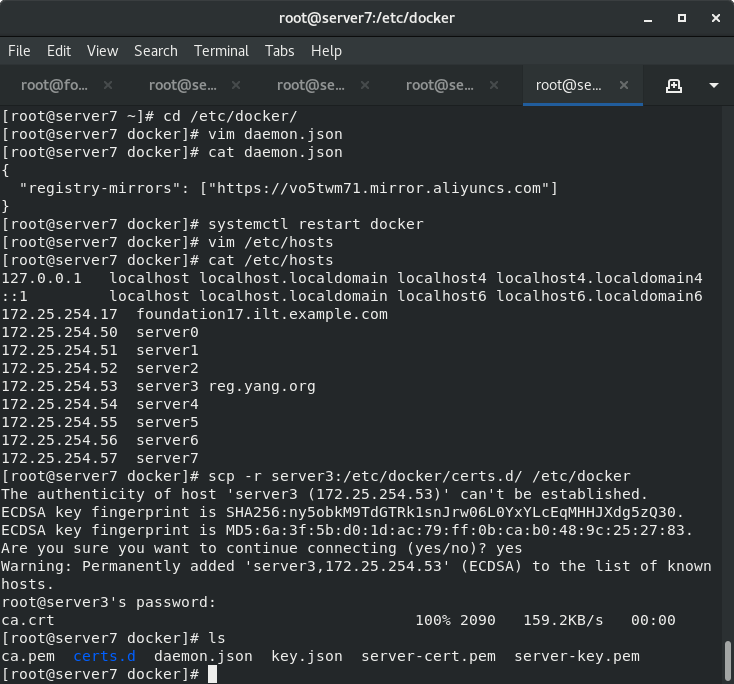Open a new terminal tab icon
This screenshot has width=734, height=684.
pos(674,86)
